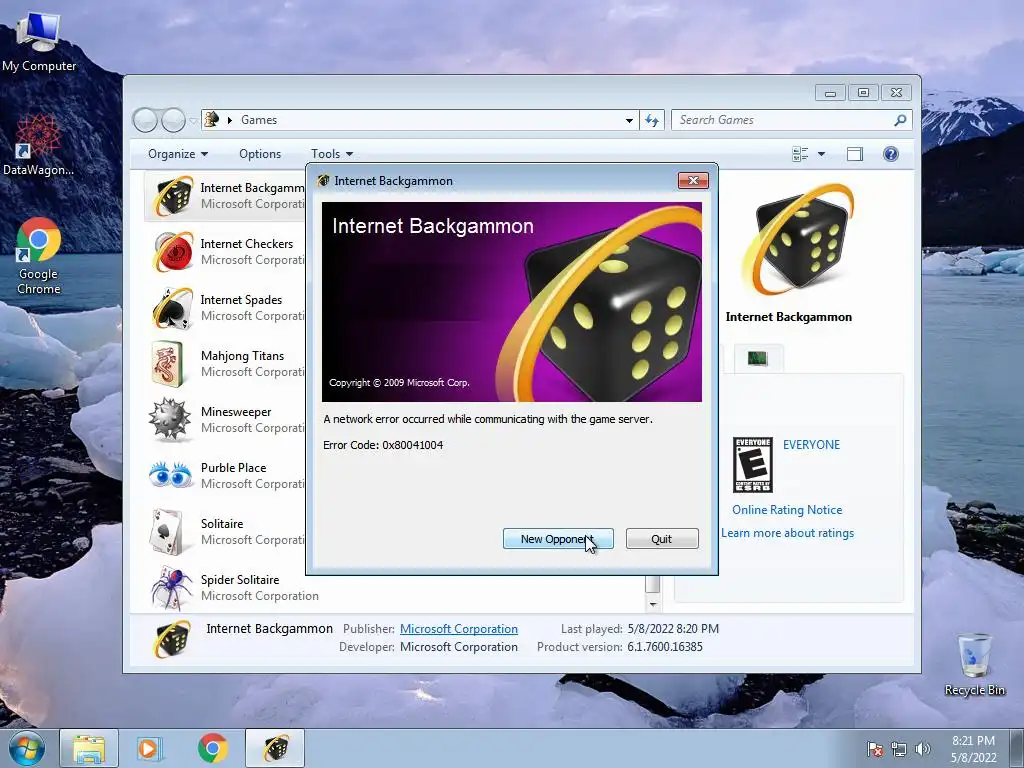Select the Internet Backgammon list icon
The height and width of the screenshot is (768, 1024).
[x=173, y=195]
